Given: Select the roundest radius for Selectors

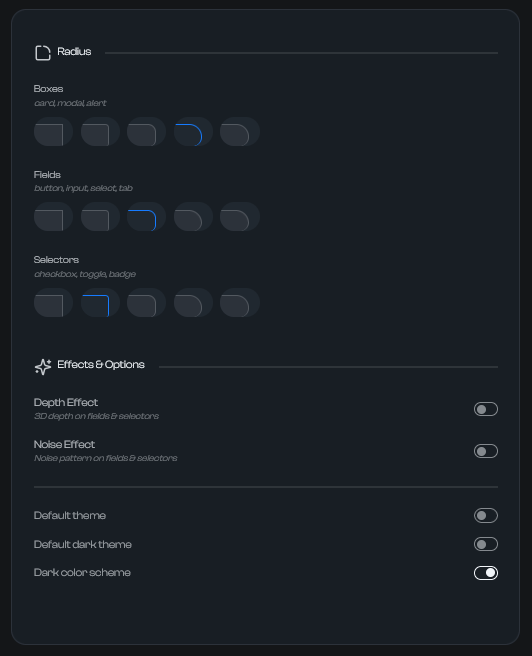Looking at the screenshot, I should [240, 302].
